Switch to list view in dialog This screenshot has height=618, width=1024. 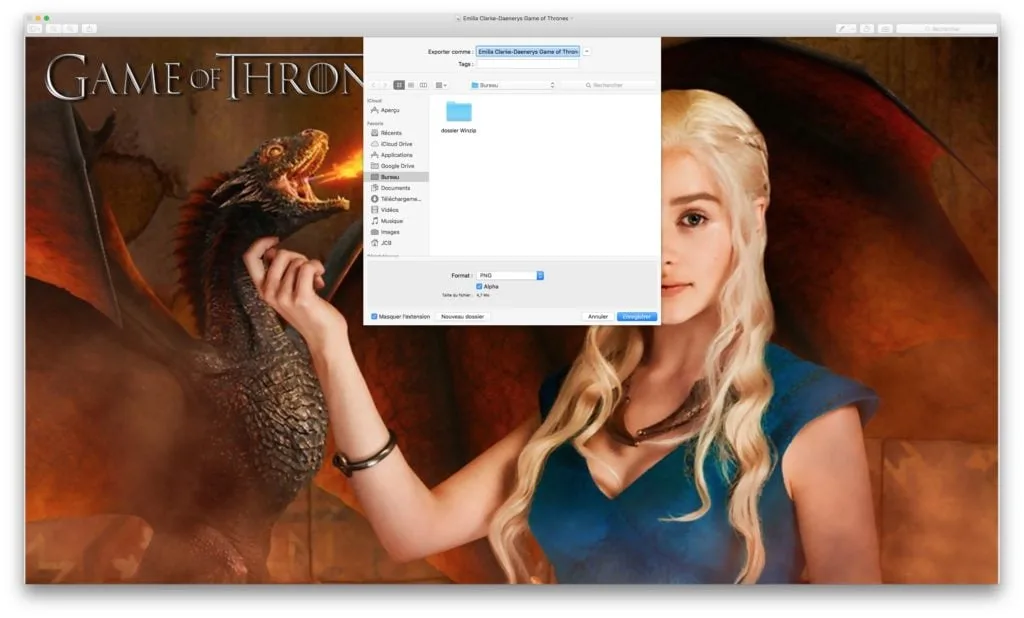411,85
